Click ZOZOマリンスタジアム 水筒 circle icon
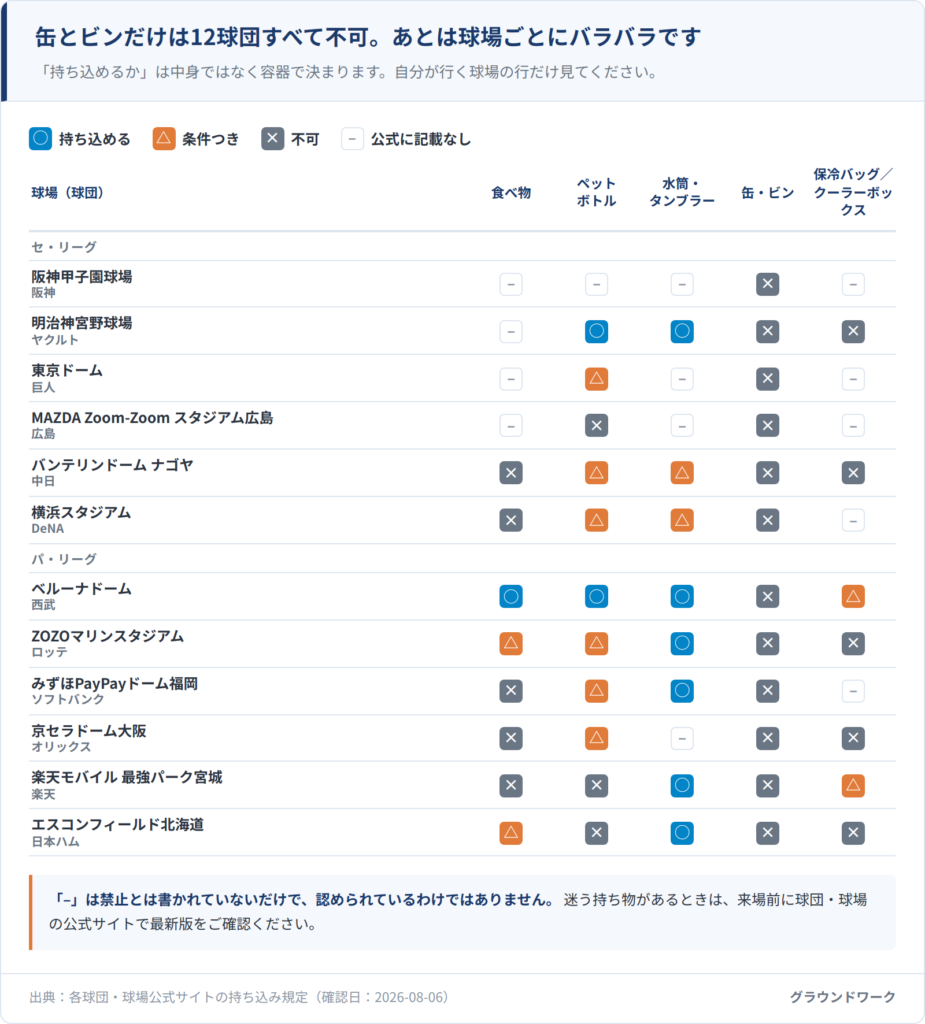 click(682, 643)
